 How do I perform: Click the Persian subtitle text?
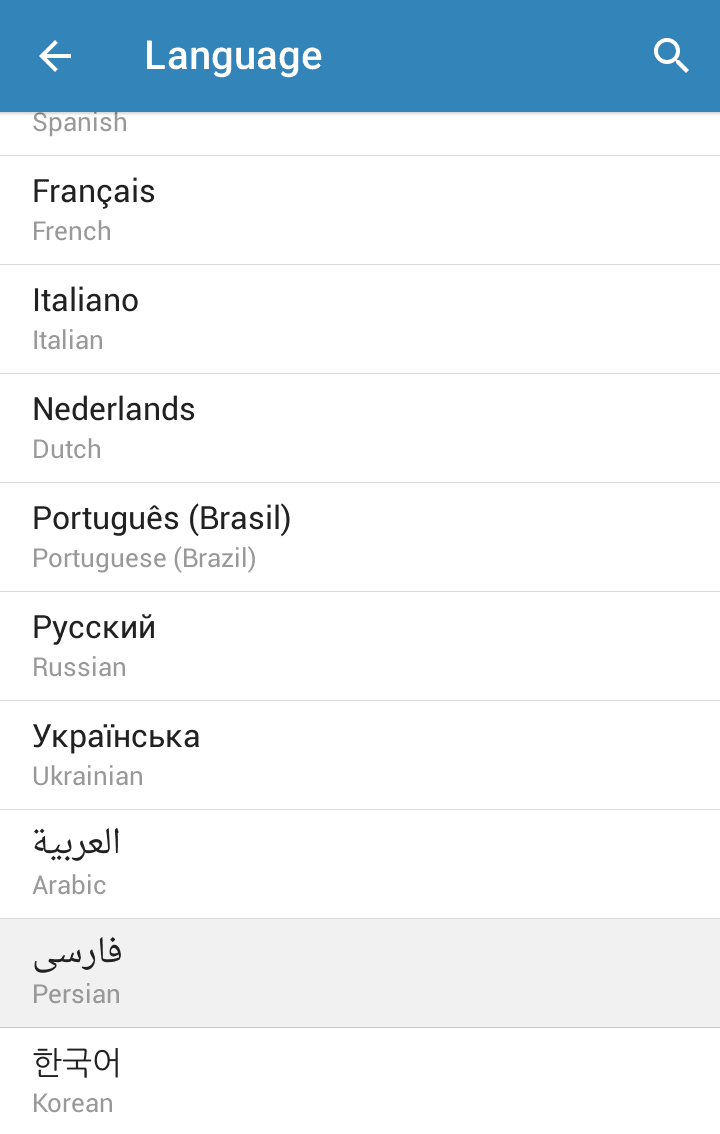[76, 994]
